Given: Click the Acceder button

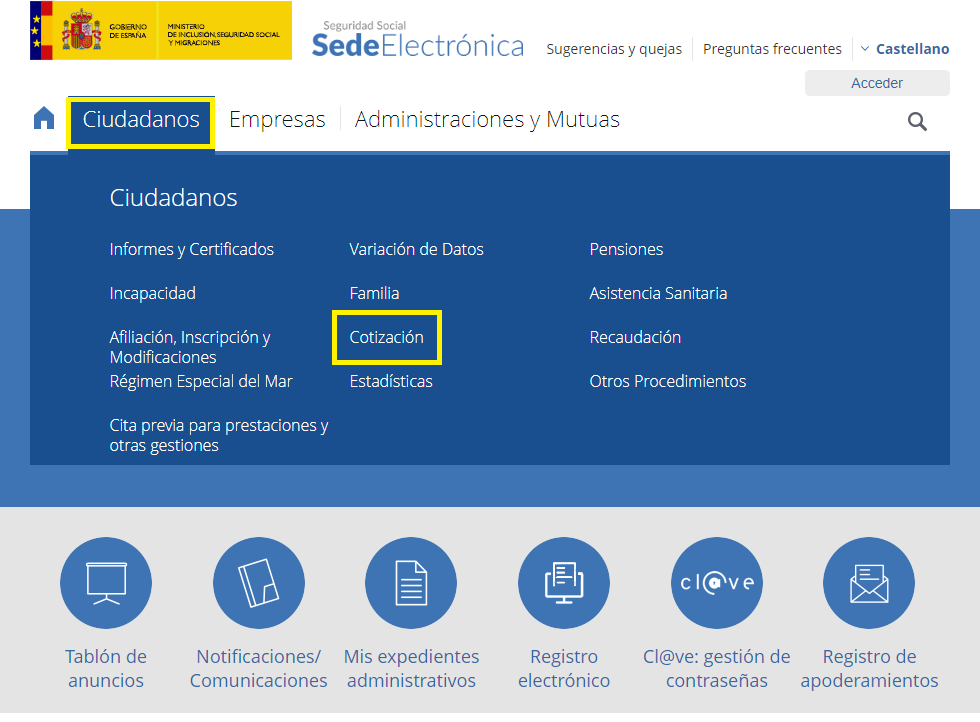Looking at the screenshot, I should tap(877, 83).
